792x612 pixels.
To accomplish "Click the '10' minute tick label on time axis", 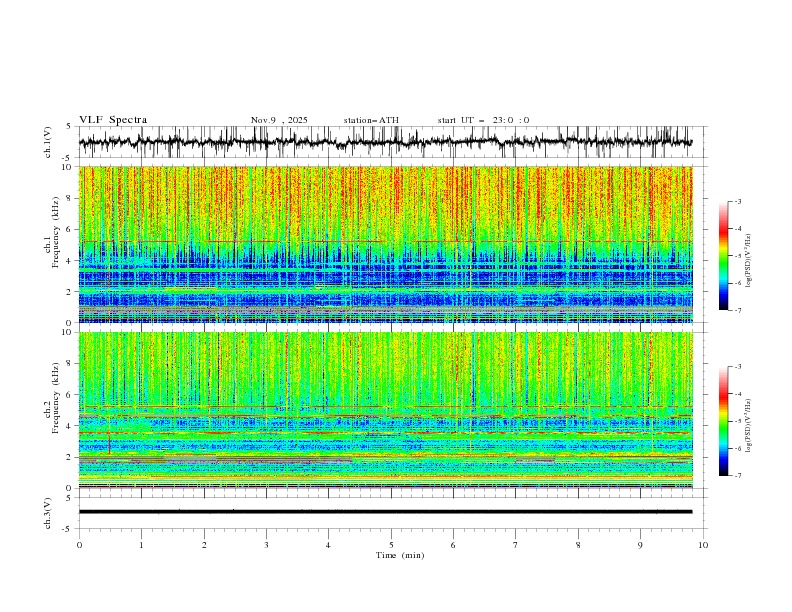I will pos(703,545).
